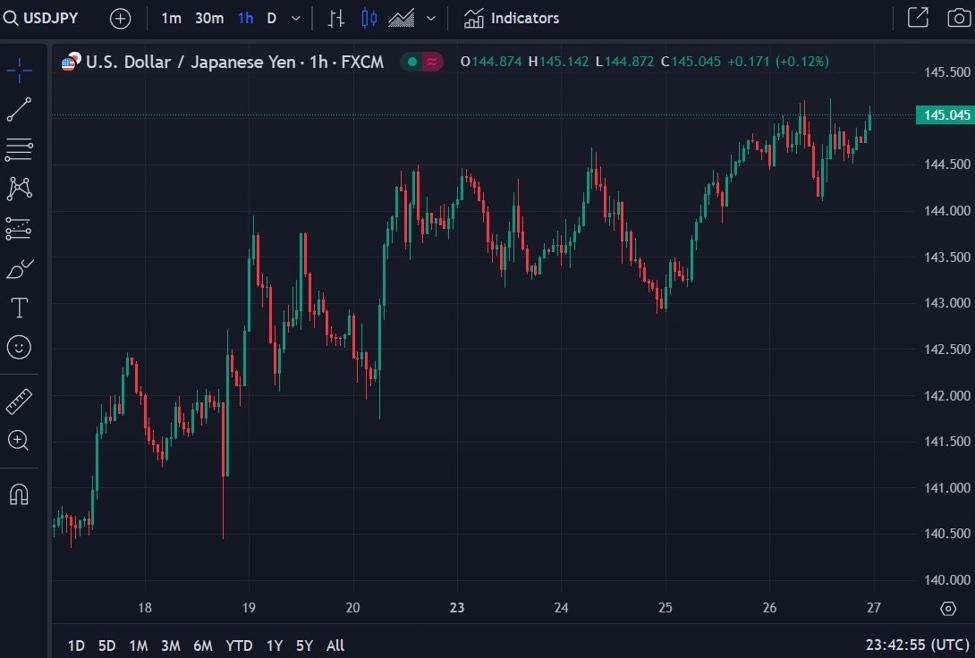The width and height of the screenshot is (975, 658).
Task: Switch to the 30m timeframe
Action: point(209,18)
